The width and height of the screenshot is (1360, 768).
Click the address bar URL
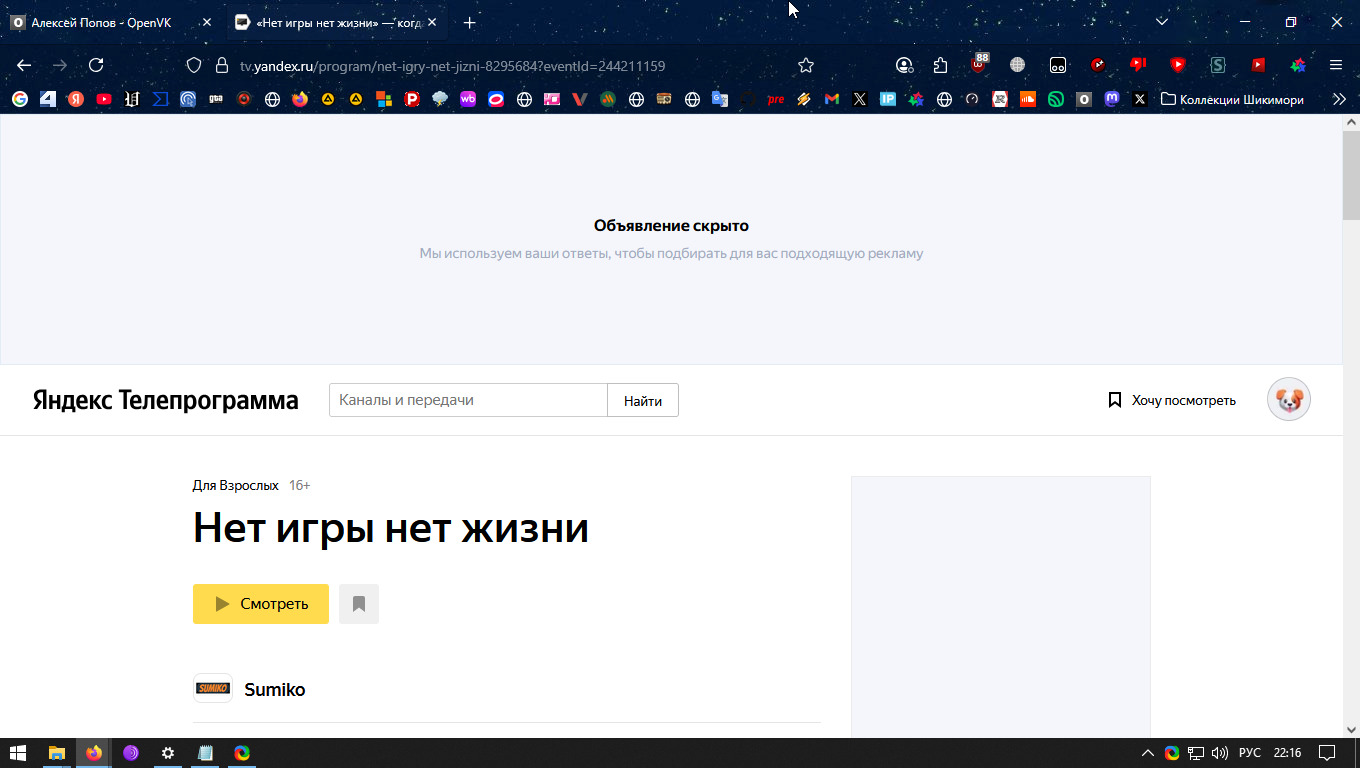[x=452, y=66]
